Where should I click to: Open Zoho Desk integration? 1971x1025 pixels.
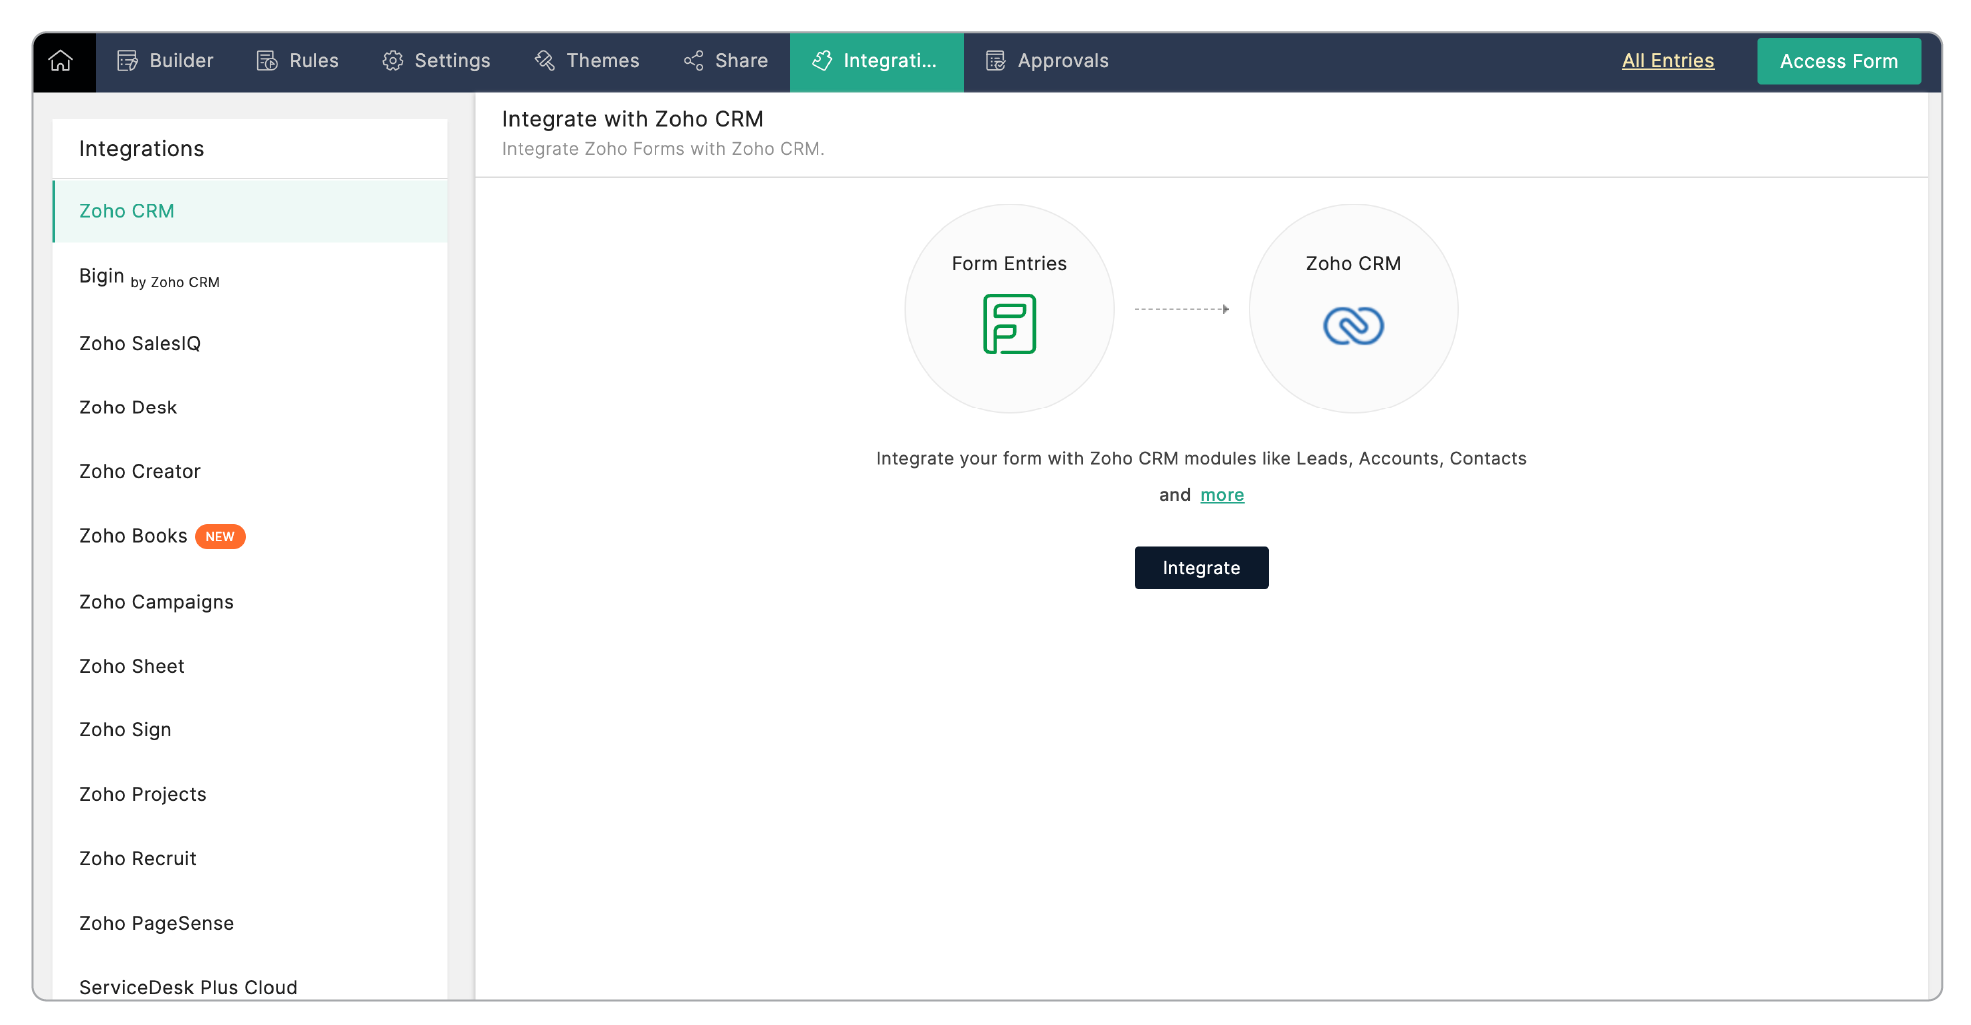click(250, 407)
